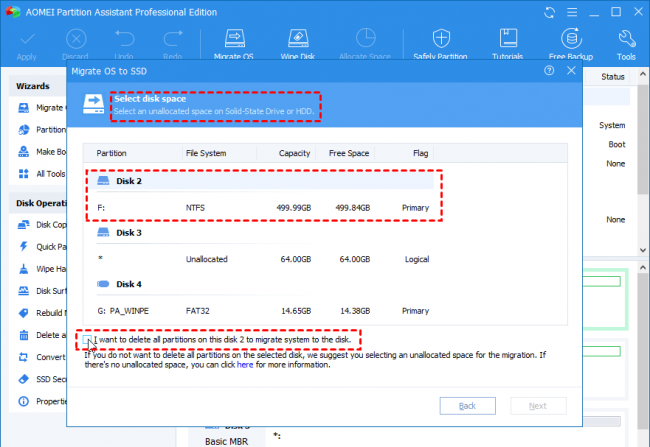
Task: Select Rebuild MBR sidebar item
Action: tap(41, 313)
